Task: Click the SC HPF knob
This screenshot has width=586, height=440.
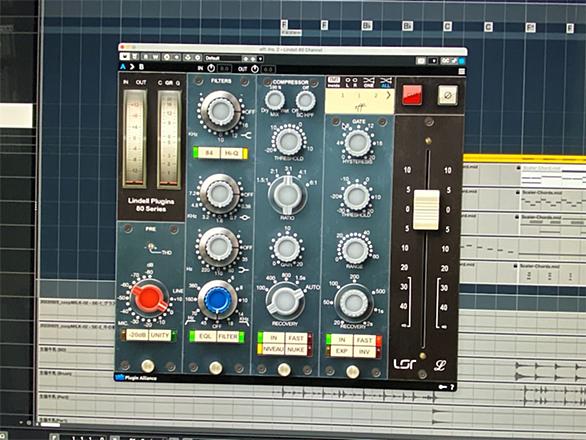Action: coord(305,100)
